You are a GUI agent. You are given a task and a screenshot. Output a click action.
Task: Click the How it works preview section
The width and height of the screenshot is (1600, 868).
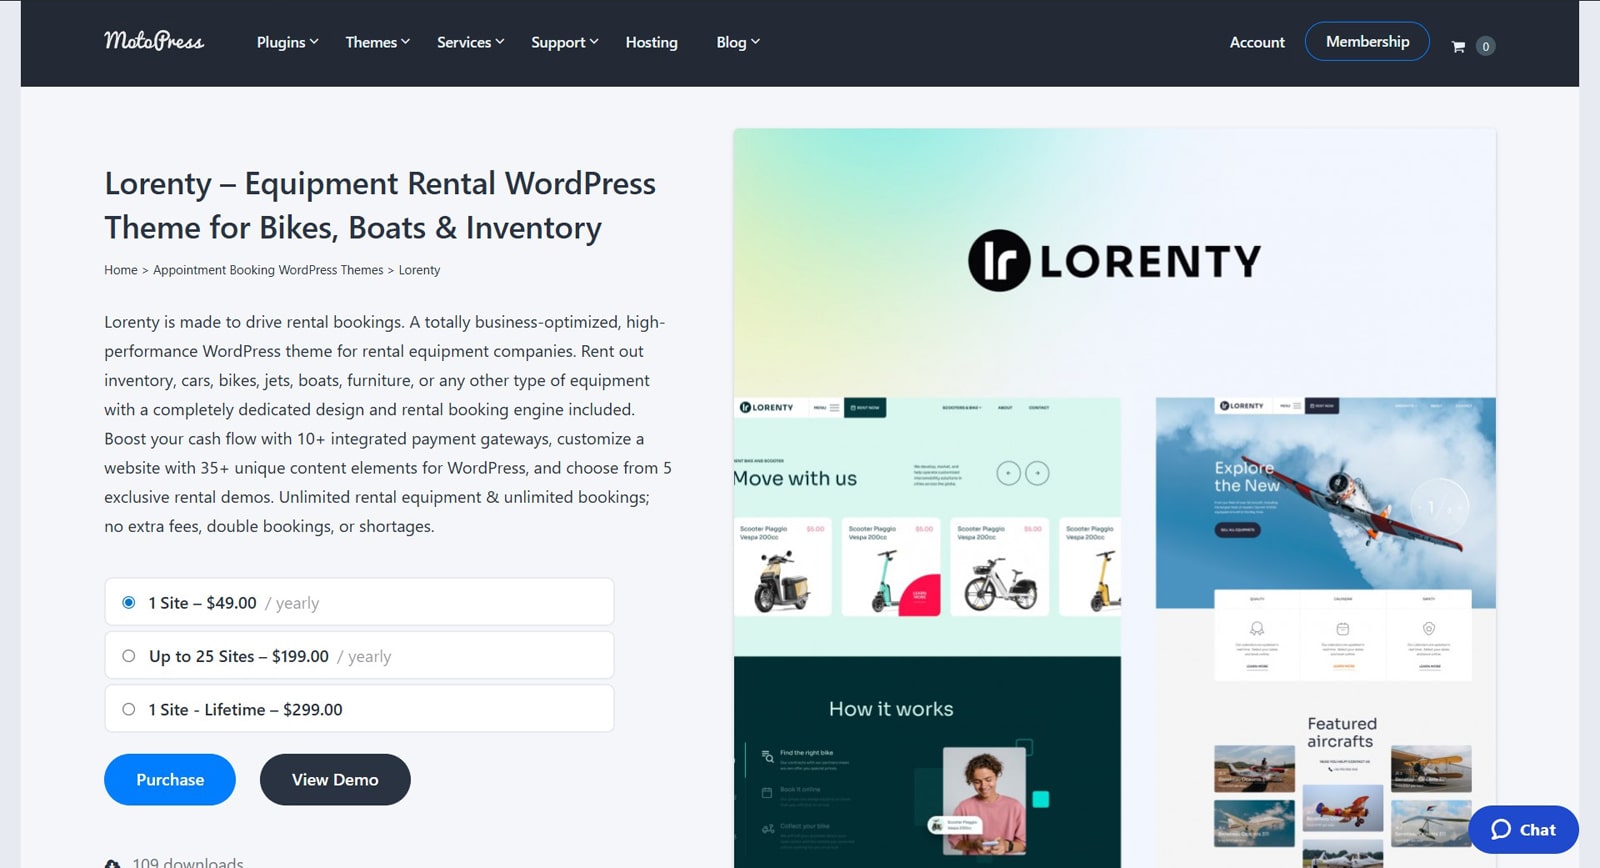pyautogui.click(x=927, y=762)
